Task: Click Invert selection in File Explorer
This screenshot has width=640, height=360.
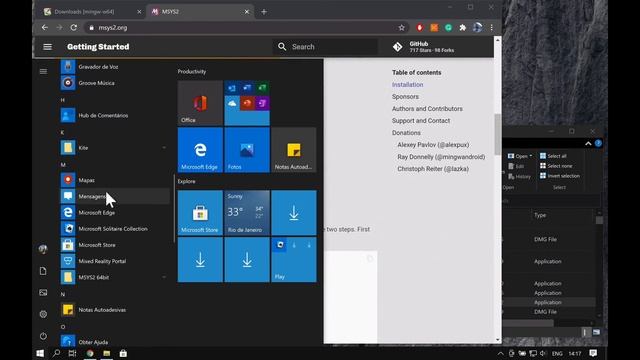Action: 560,176
